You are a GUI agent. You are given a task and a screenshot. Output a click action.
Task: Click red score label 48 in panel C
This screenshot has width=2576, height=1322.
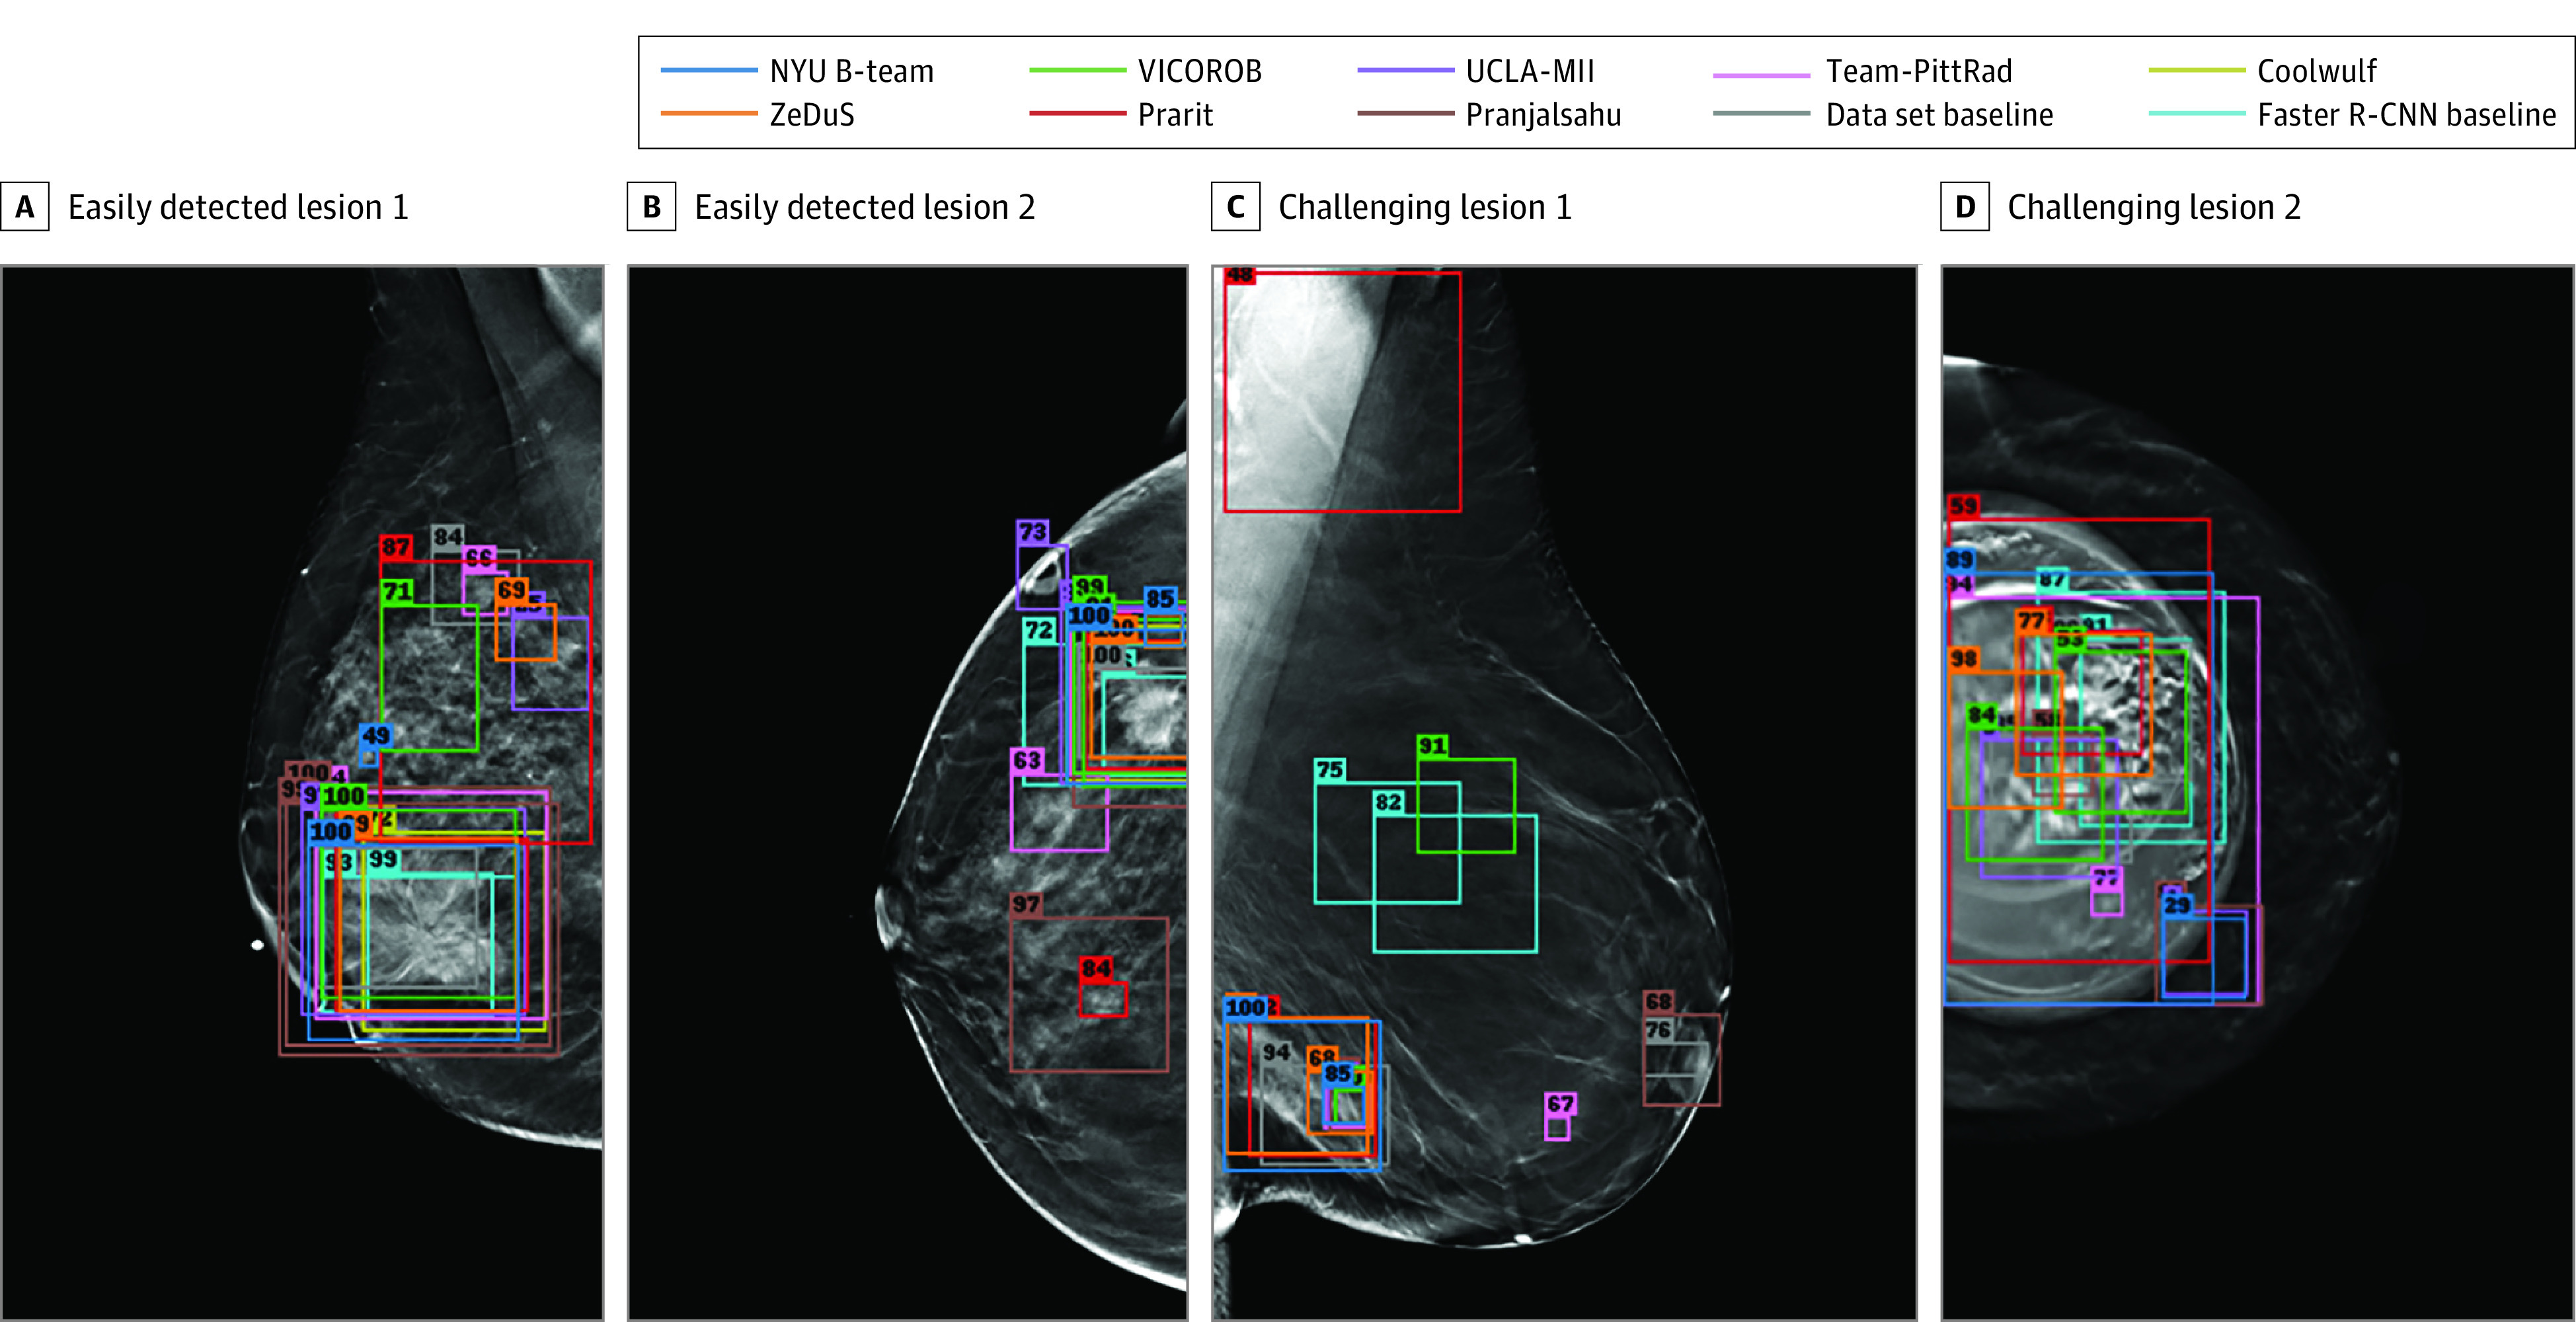click(x=1240, y=274)
